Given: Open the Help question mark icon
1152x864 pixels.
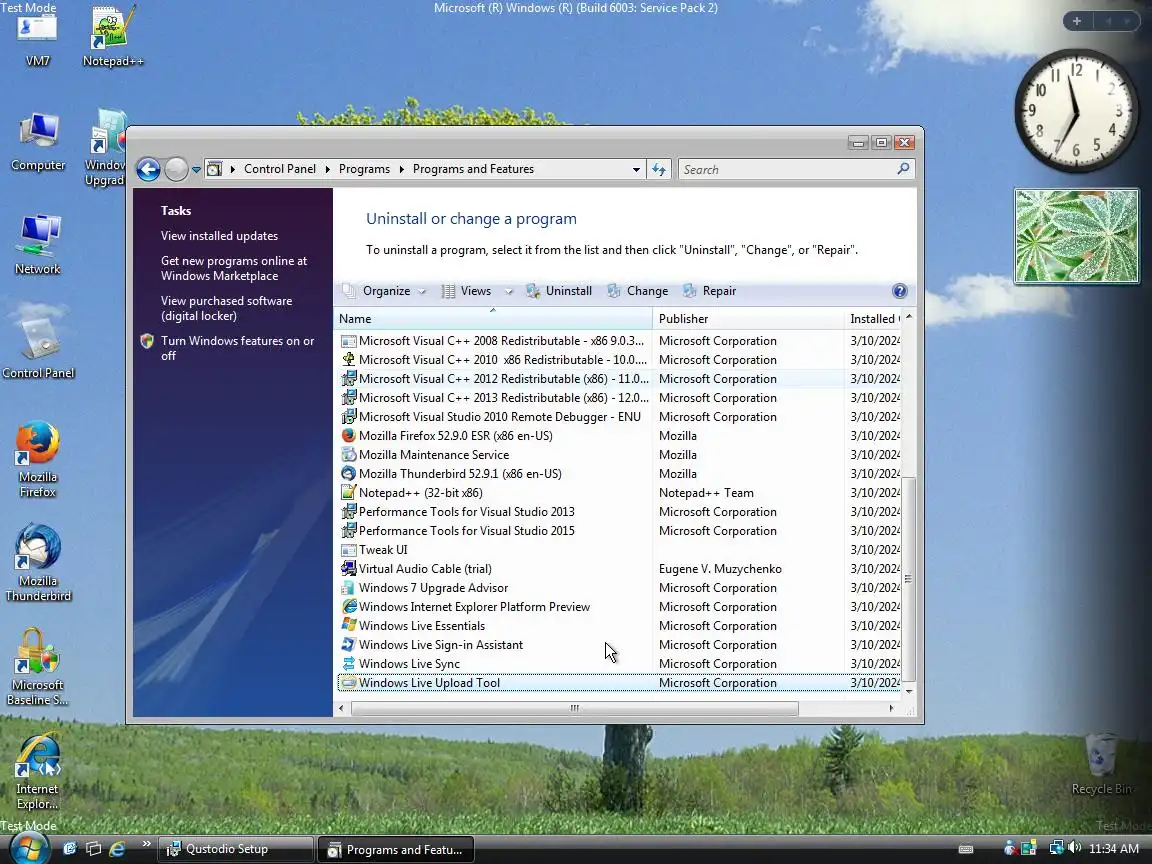Looking at the screenshot, I should pos(899,291).
